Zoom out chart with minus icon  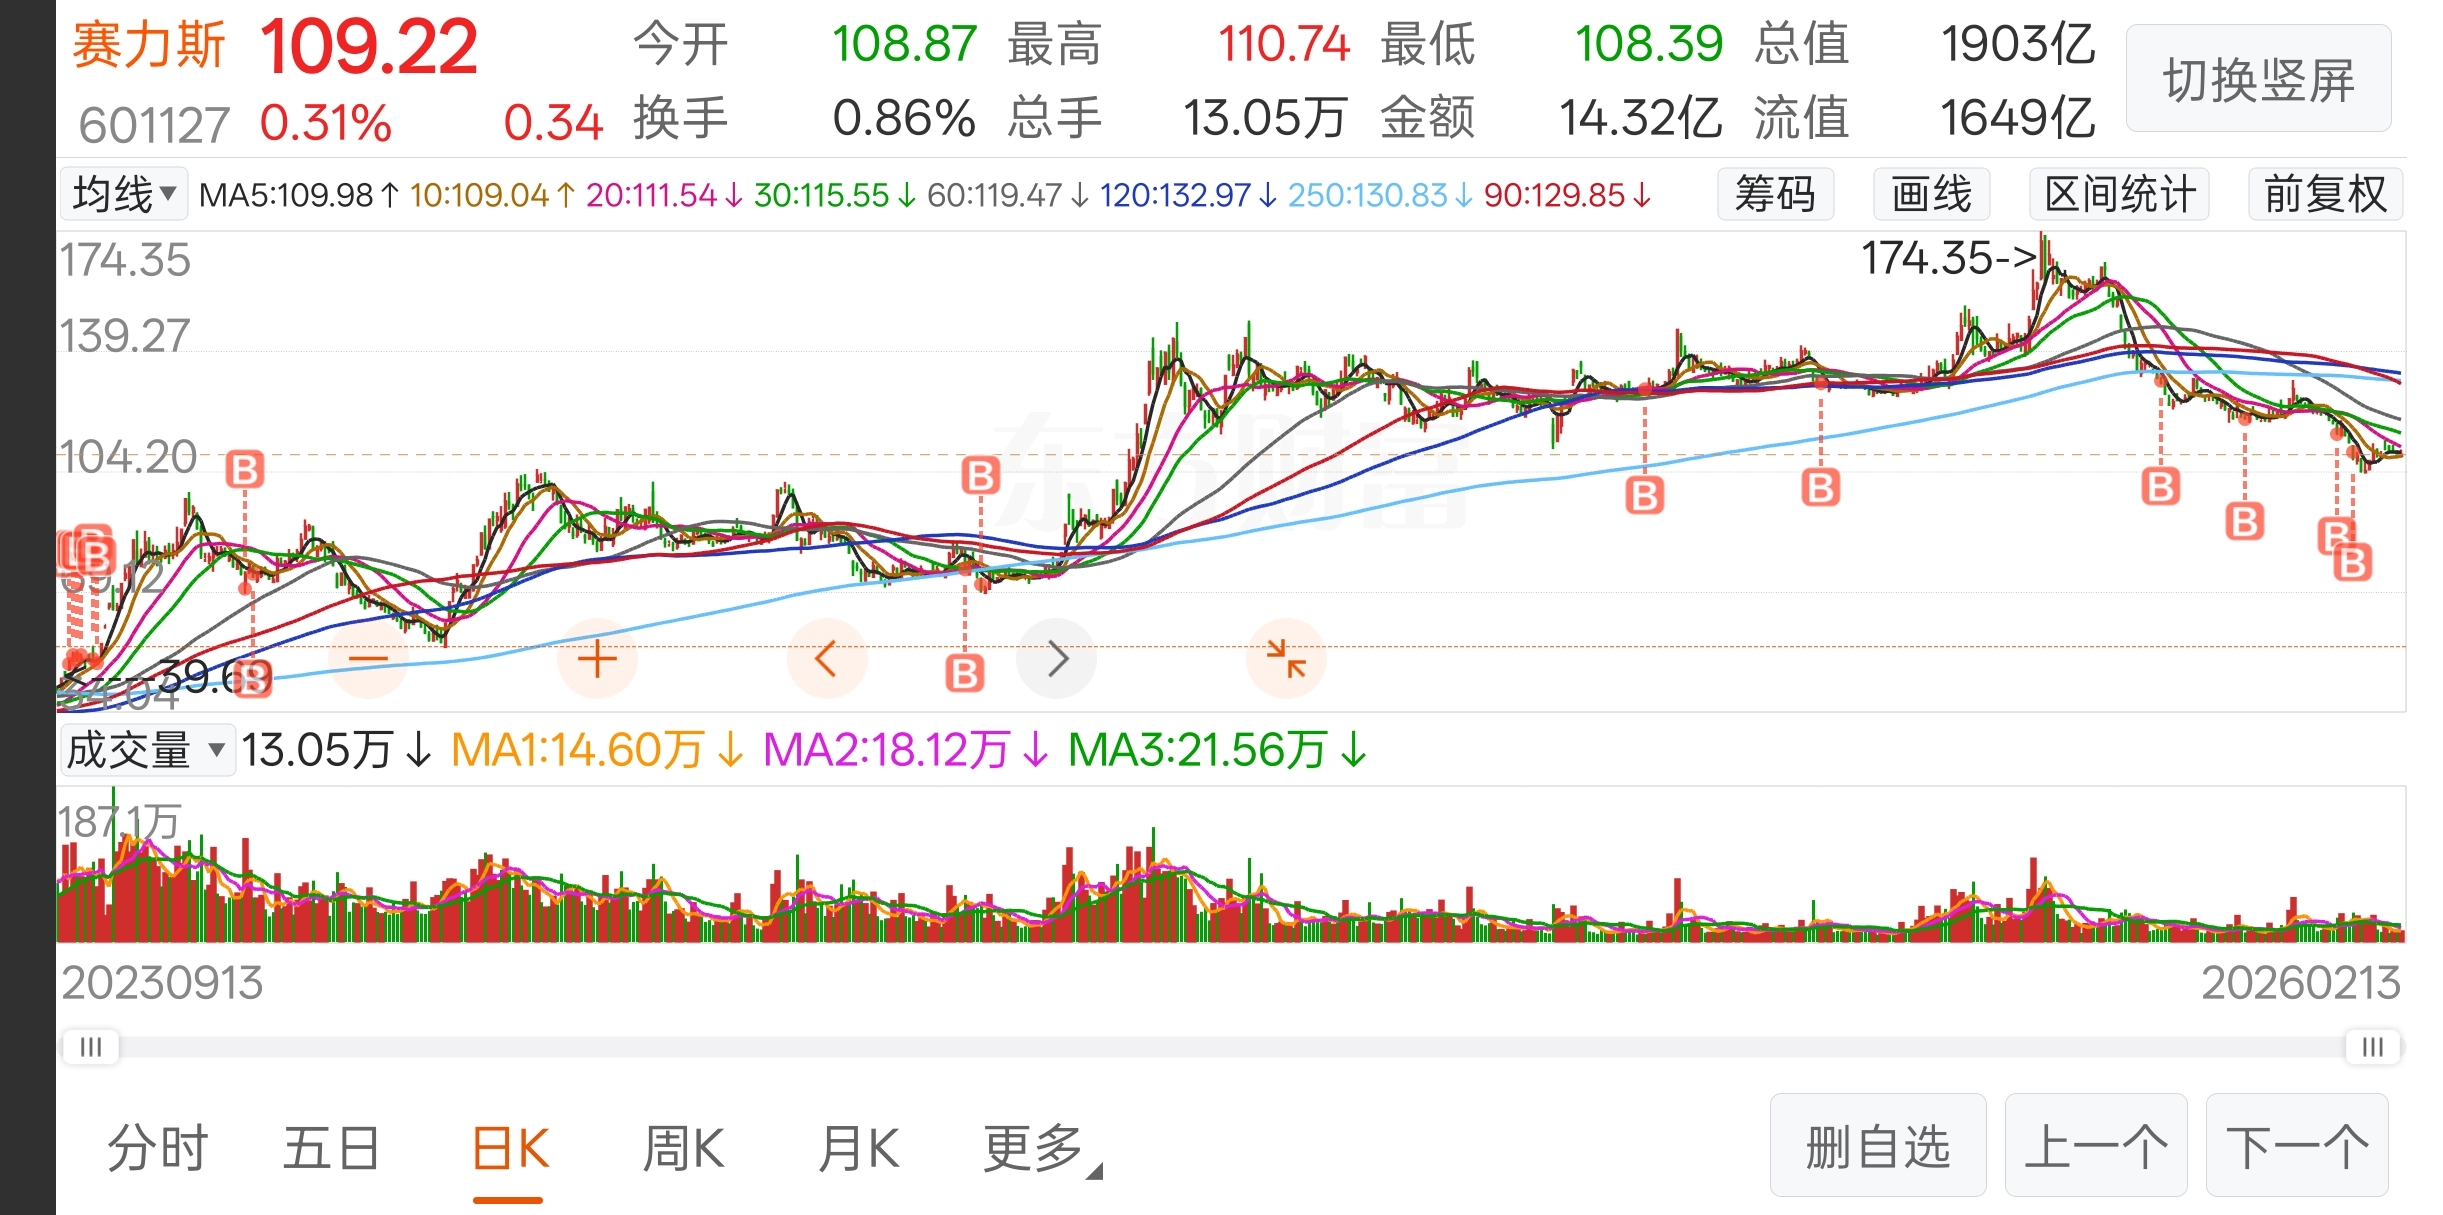(x=368, y=659)
